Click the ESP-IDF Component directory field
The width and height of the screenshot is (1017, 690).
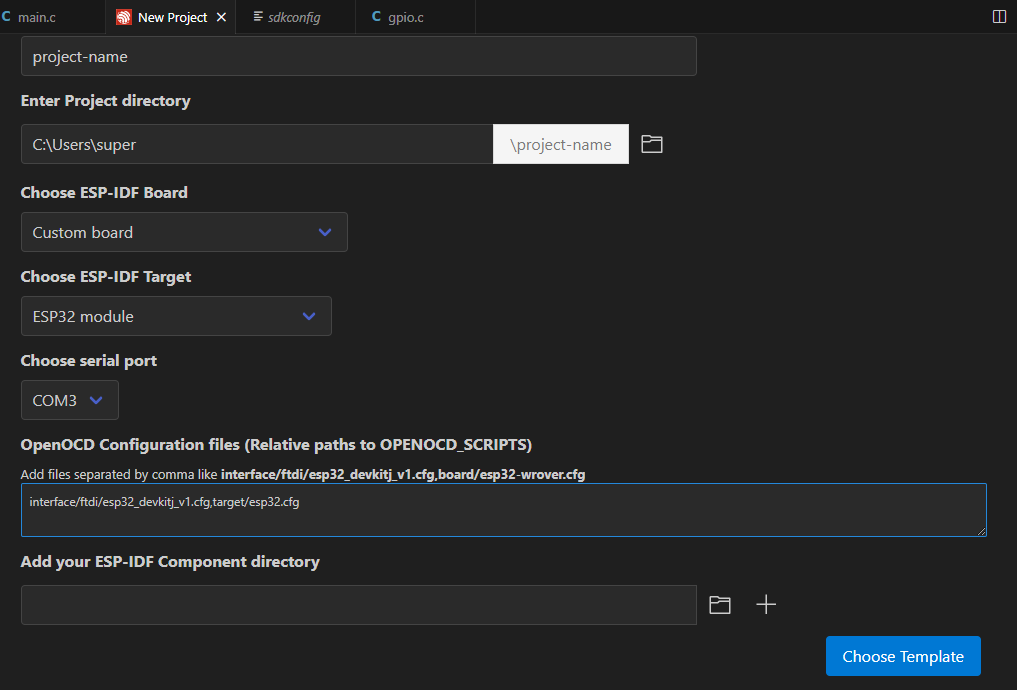point(359,605)
